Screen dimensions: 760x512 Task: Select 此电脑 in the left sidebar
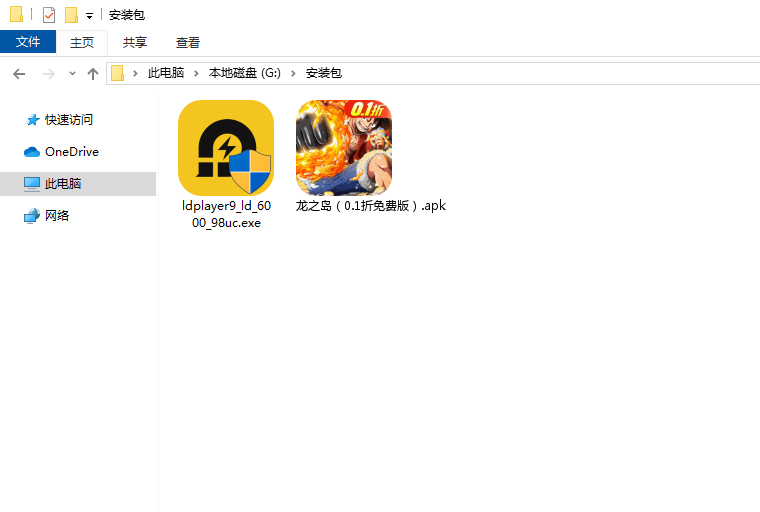pos(62,184)
